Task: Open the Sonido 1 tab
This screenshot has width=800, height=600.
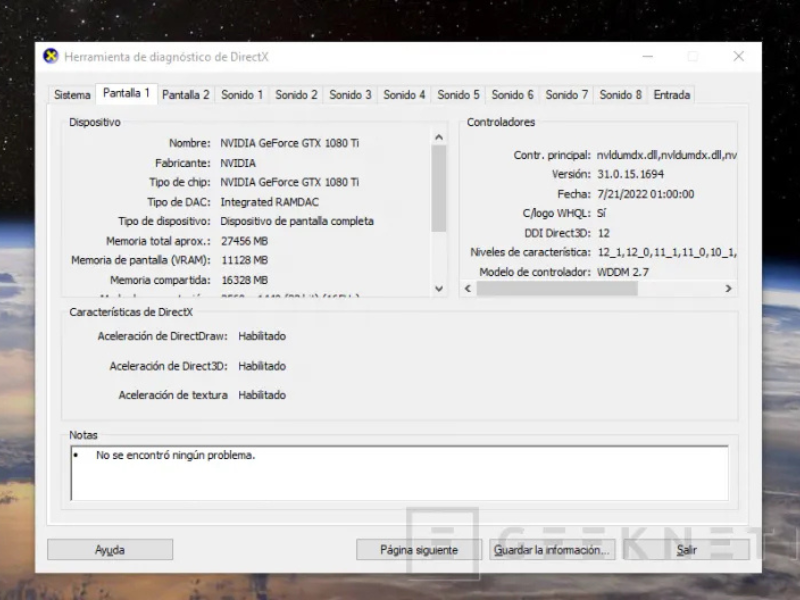Action: tap(242, 95)
